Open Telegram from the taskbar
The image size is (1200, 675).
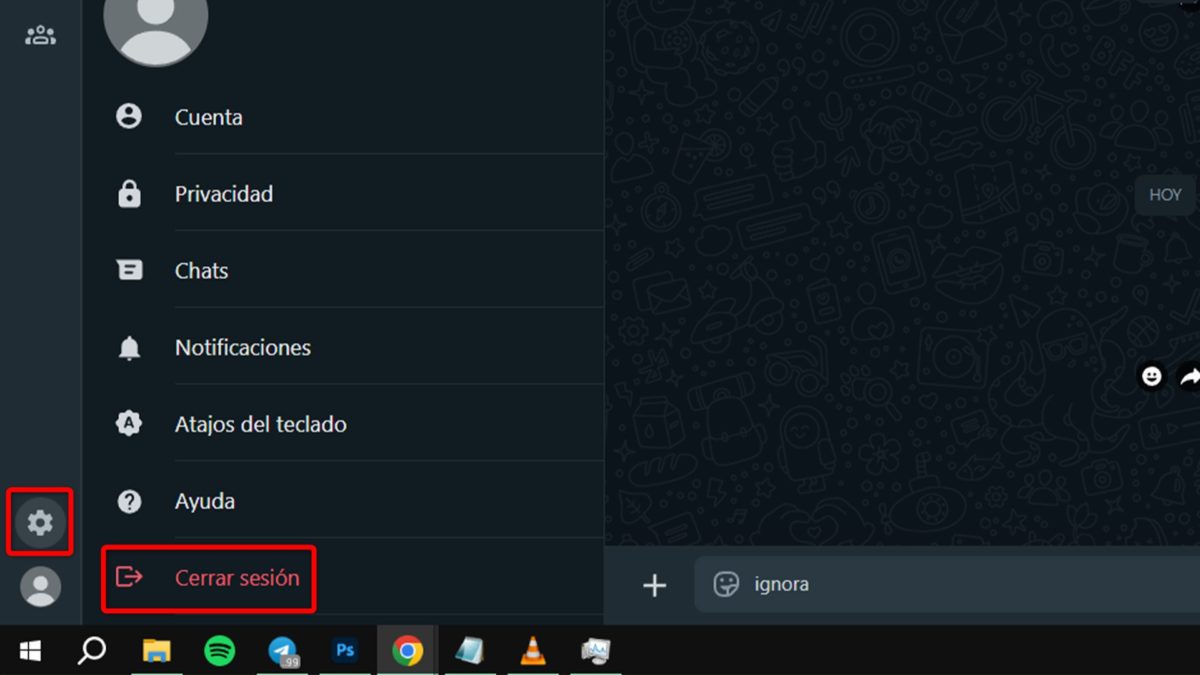click(x=283, y=651)
